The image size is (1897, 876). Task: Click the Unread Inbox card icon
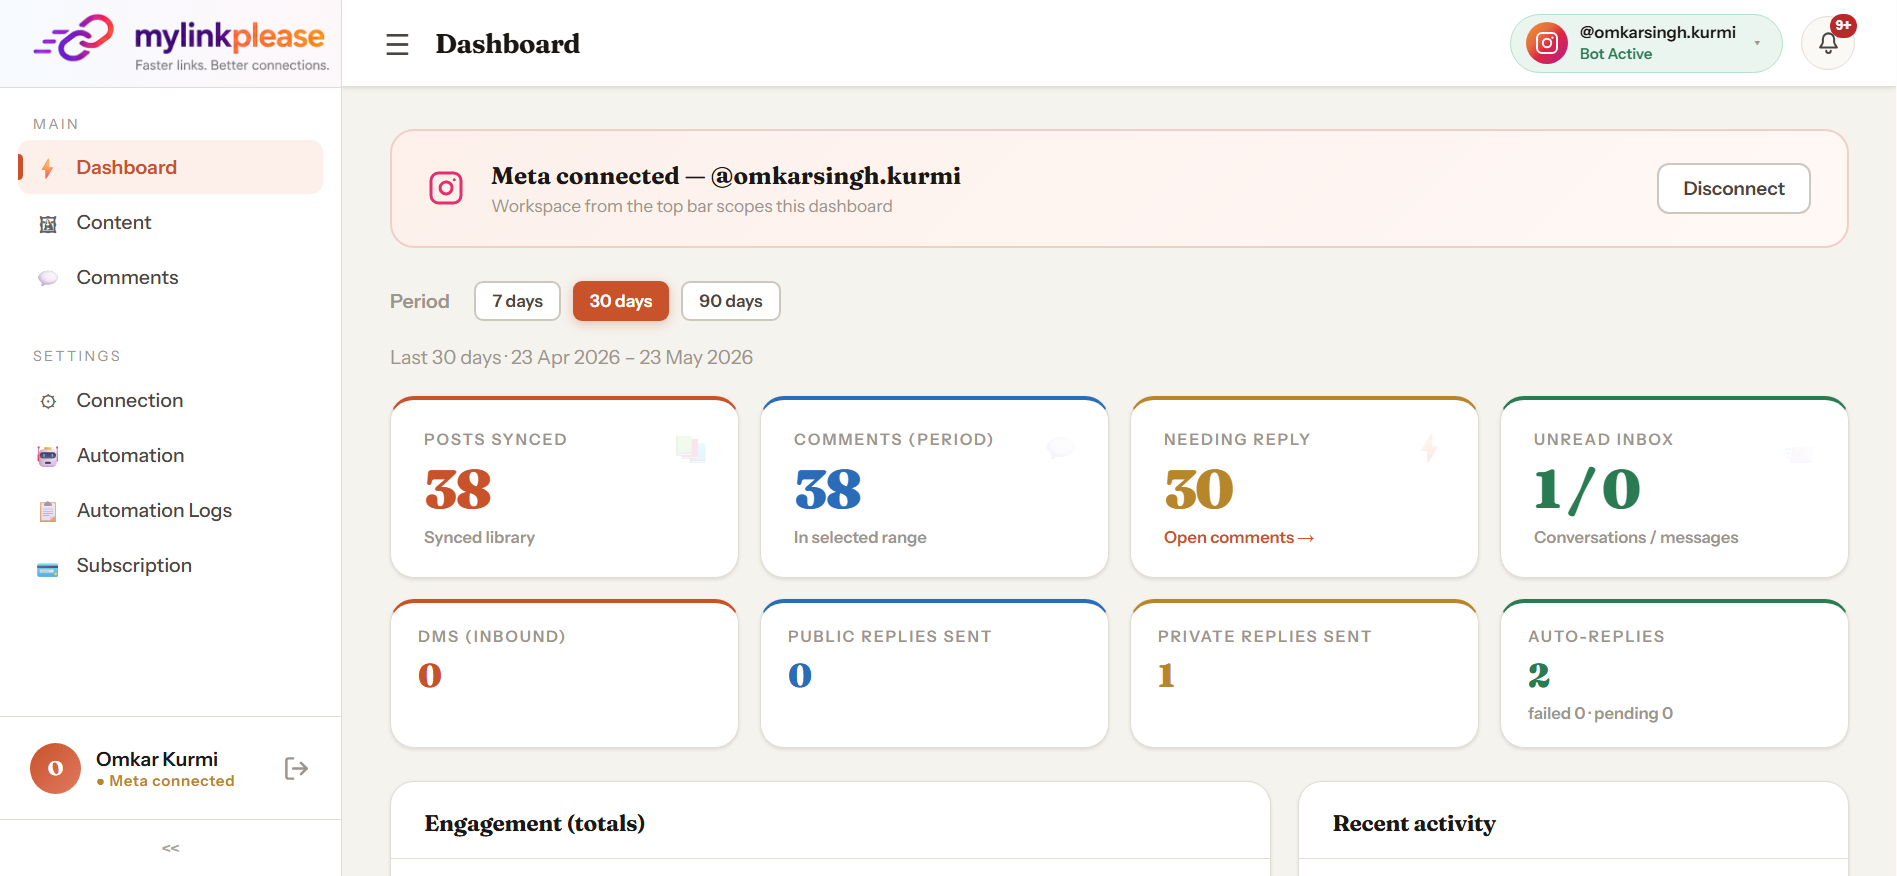click(1799, 455)
